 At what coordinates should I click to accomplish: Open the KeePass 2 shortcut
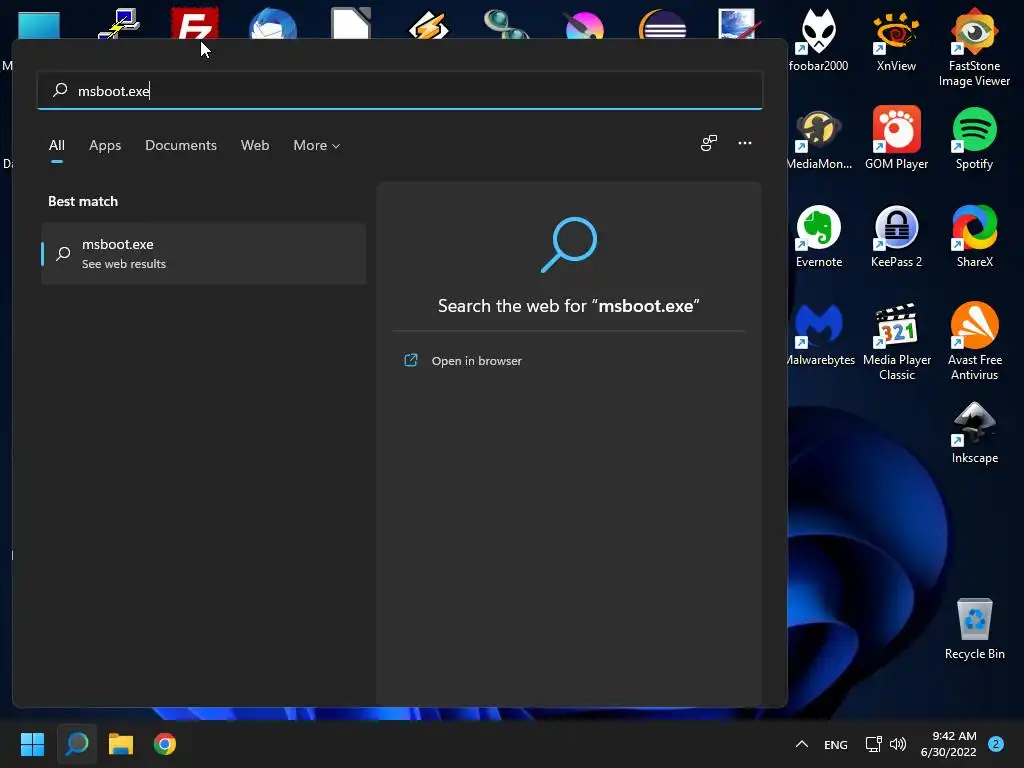click(x=896, y=236)
